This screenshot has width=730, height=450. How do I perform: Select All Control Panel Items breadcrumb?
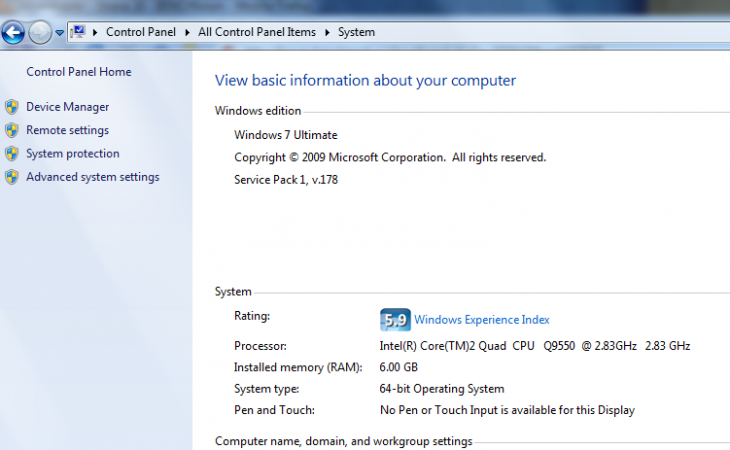tap(257, 32)
